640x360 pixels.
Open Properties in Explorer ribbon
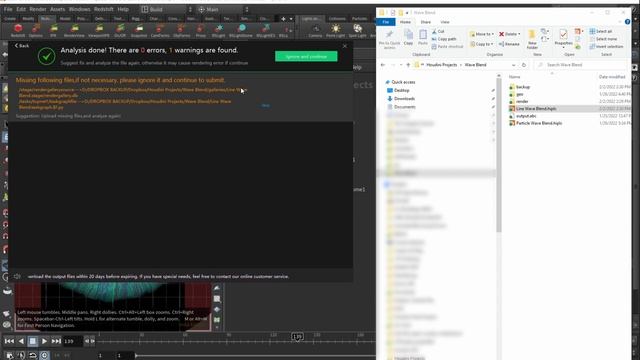(x=563, y=37)
